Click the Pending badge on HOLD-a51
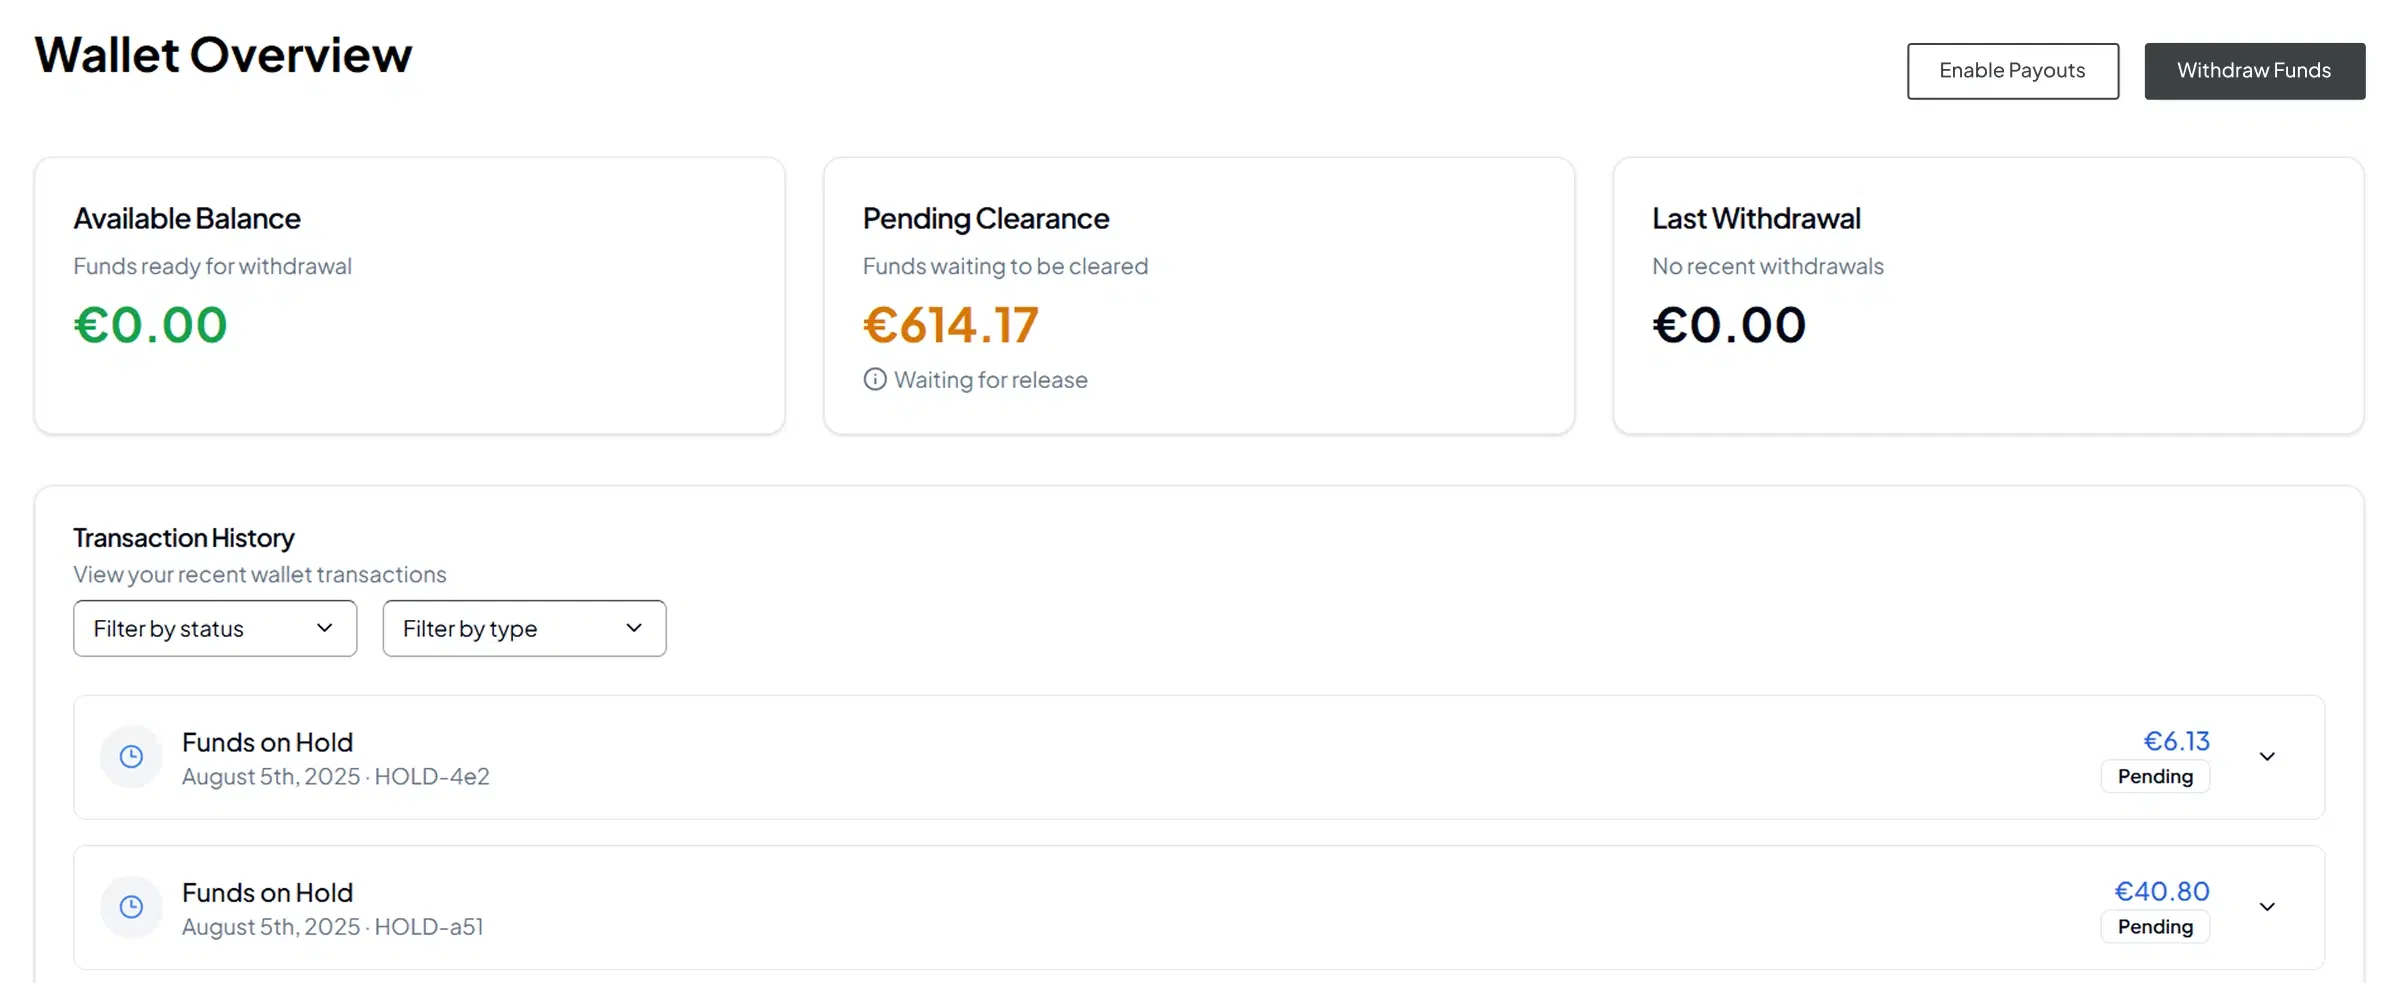The width and height of the screenshot is (2400, 983). coord(2155,927)
